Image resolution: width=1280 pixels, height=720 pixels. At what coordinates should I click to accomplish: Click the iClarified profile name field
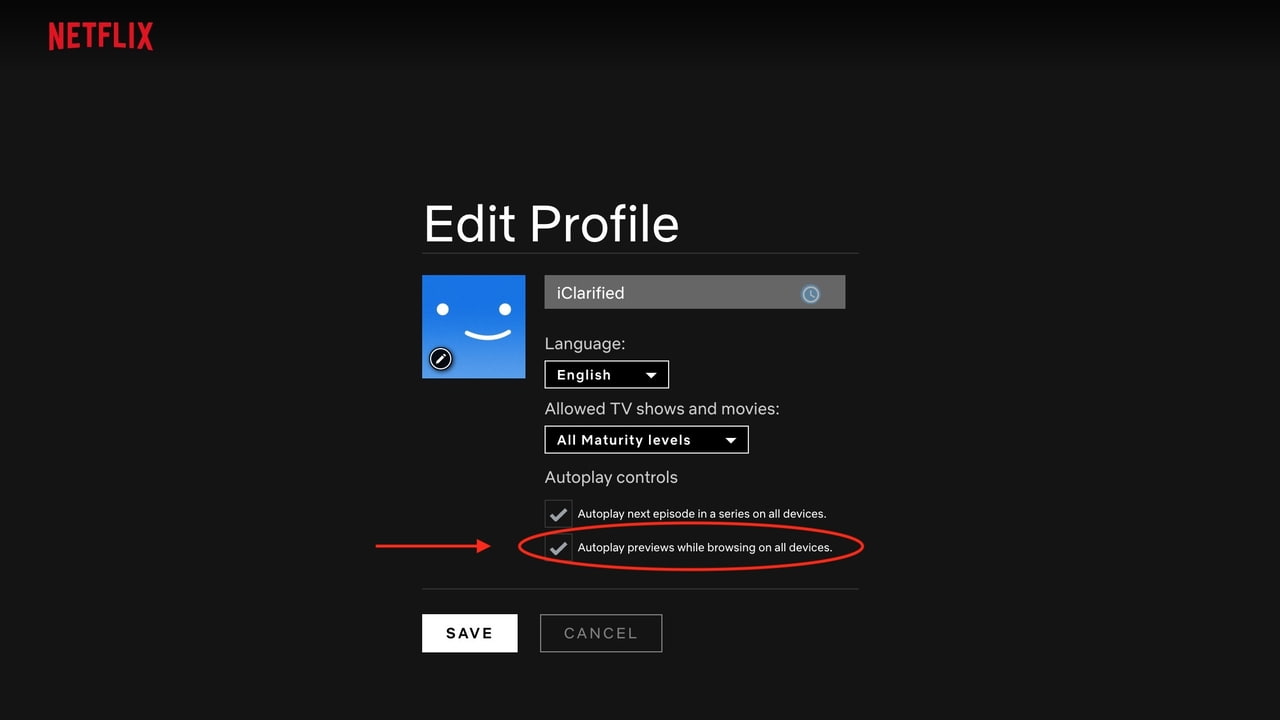695,292
